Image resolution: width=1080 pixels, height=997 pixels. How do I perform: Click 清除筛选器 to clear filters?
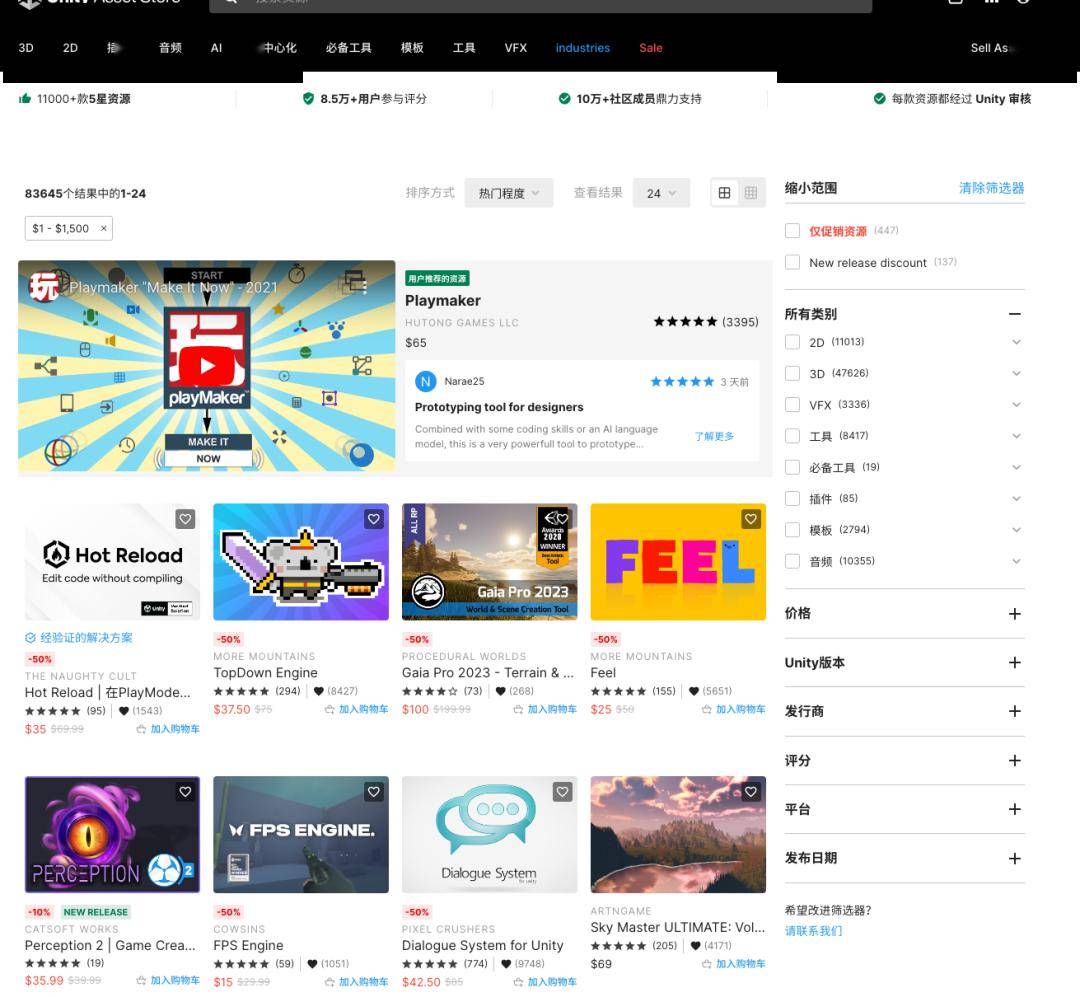[x=991, y=188]
